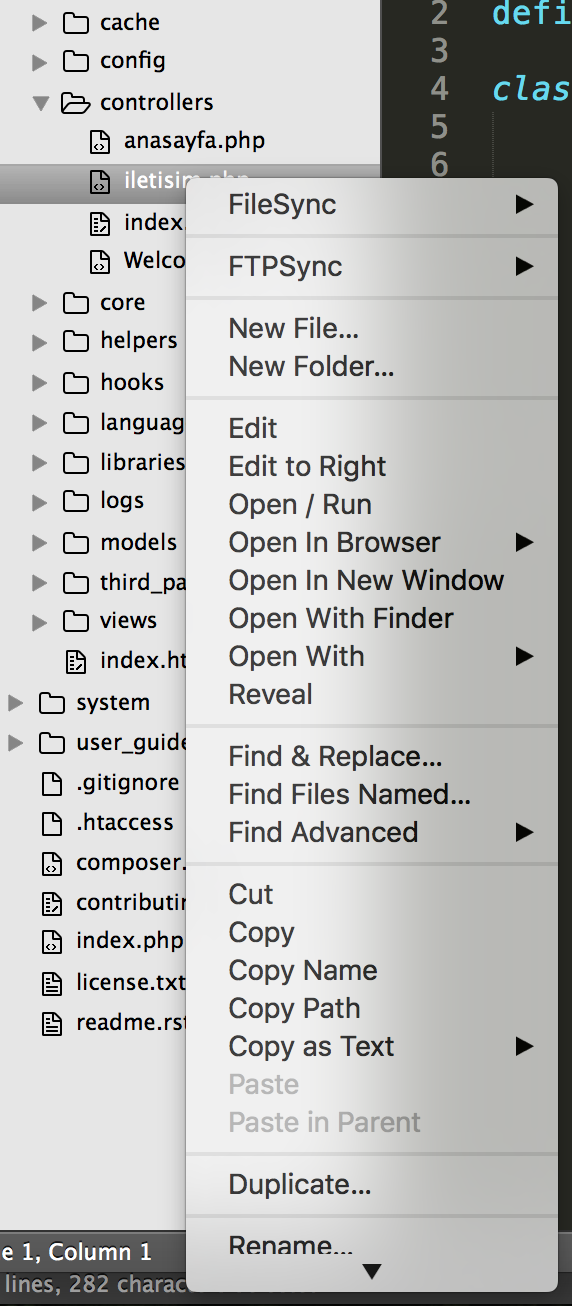Click the cache folder icon
This screenshot has width=572, height=1306.
point(75,22)
